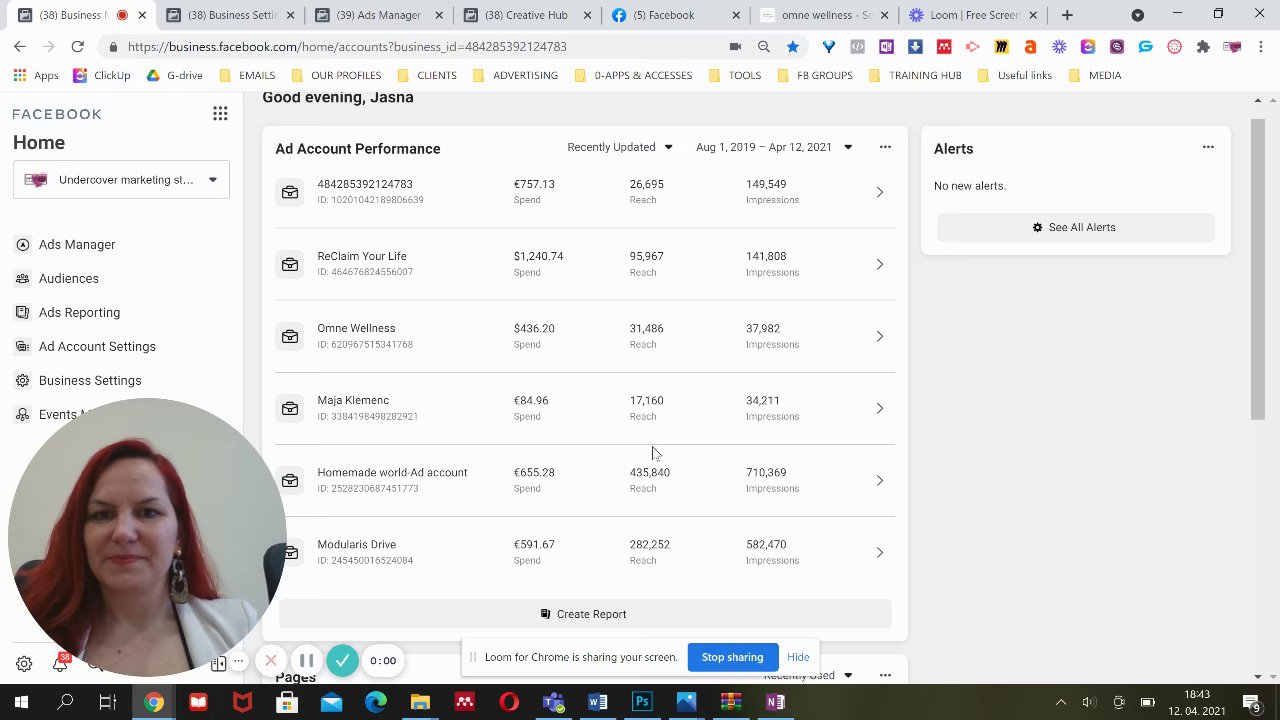1280x720 pixels.
Task: Click Stop sharing in the Loom bar
Action: tap(732, 657)
